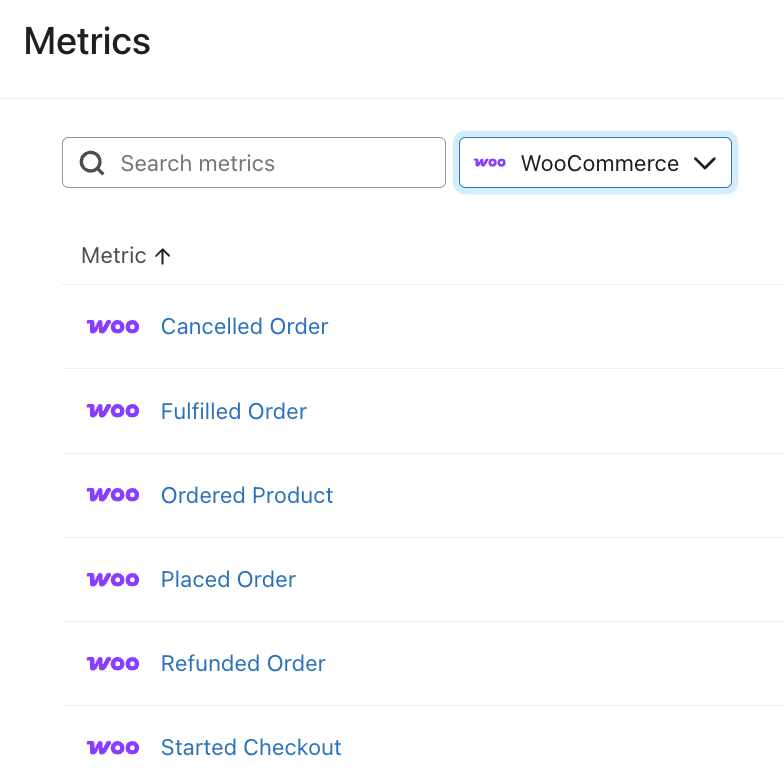Viewport: 784px width, 782px height.
Task: Focus the Search metrics input field
Action: [x=270, y=163]
